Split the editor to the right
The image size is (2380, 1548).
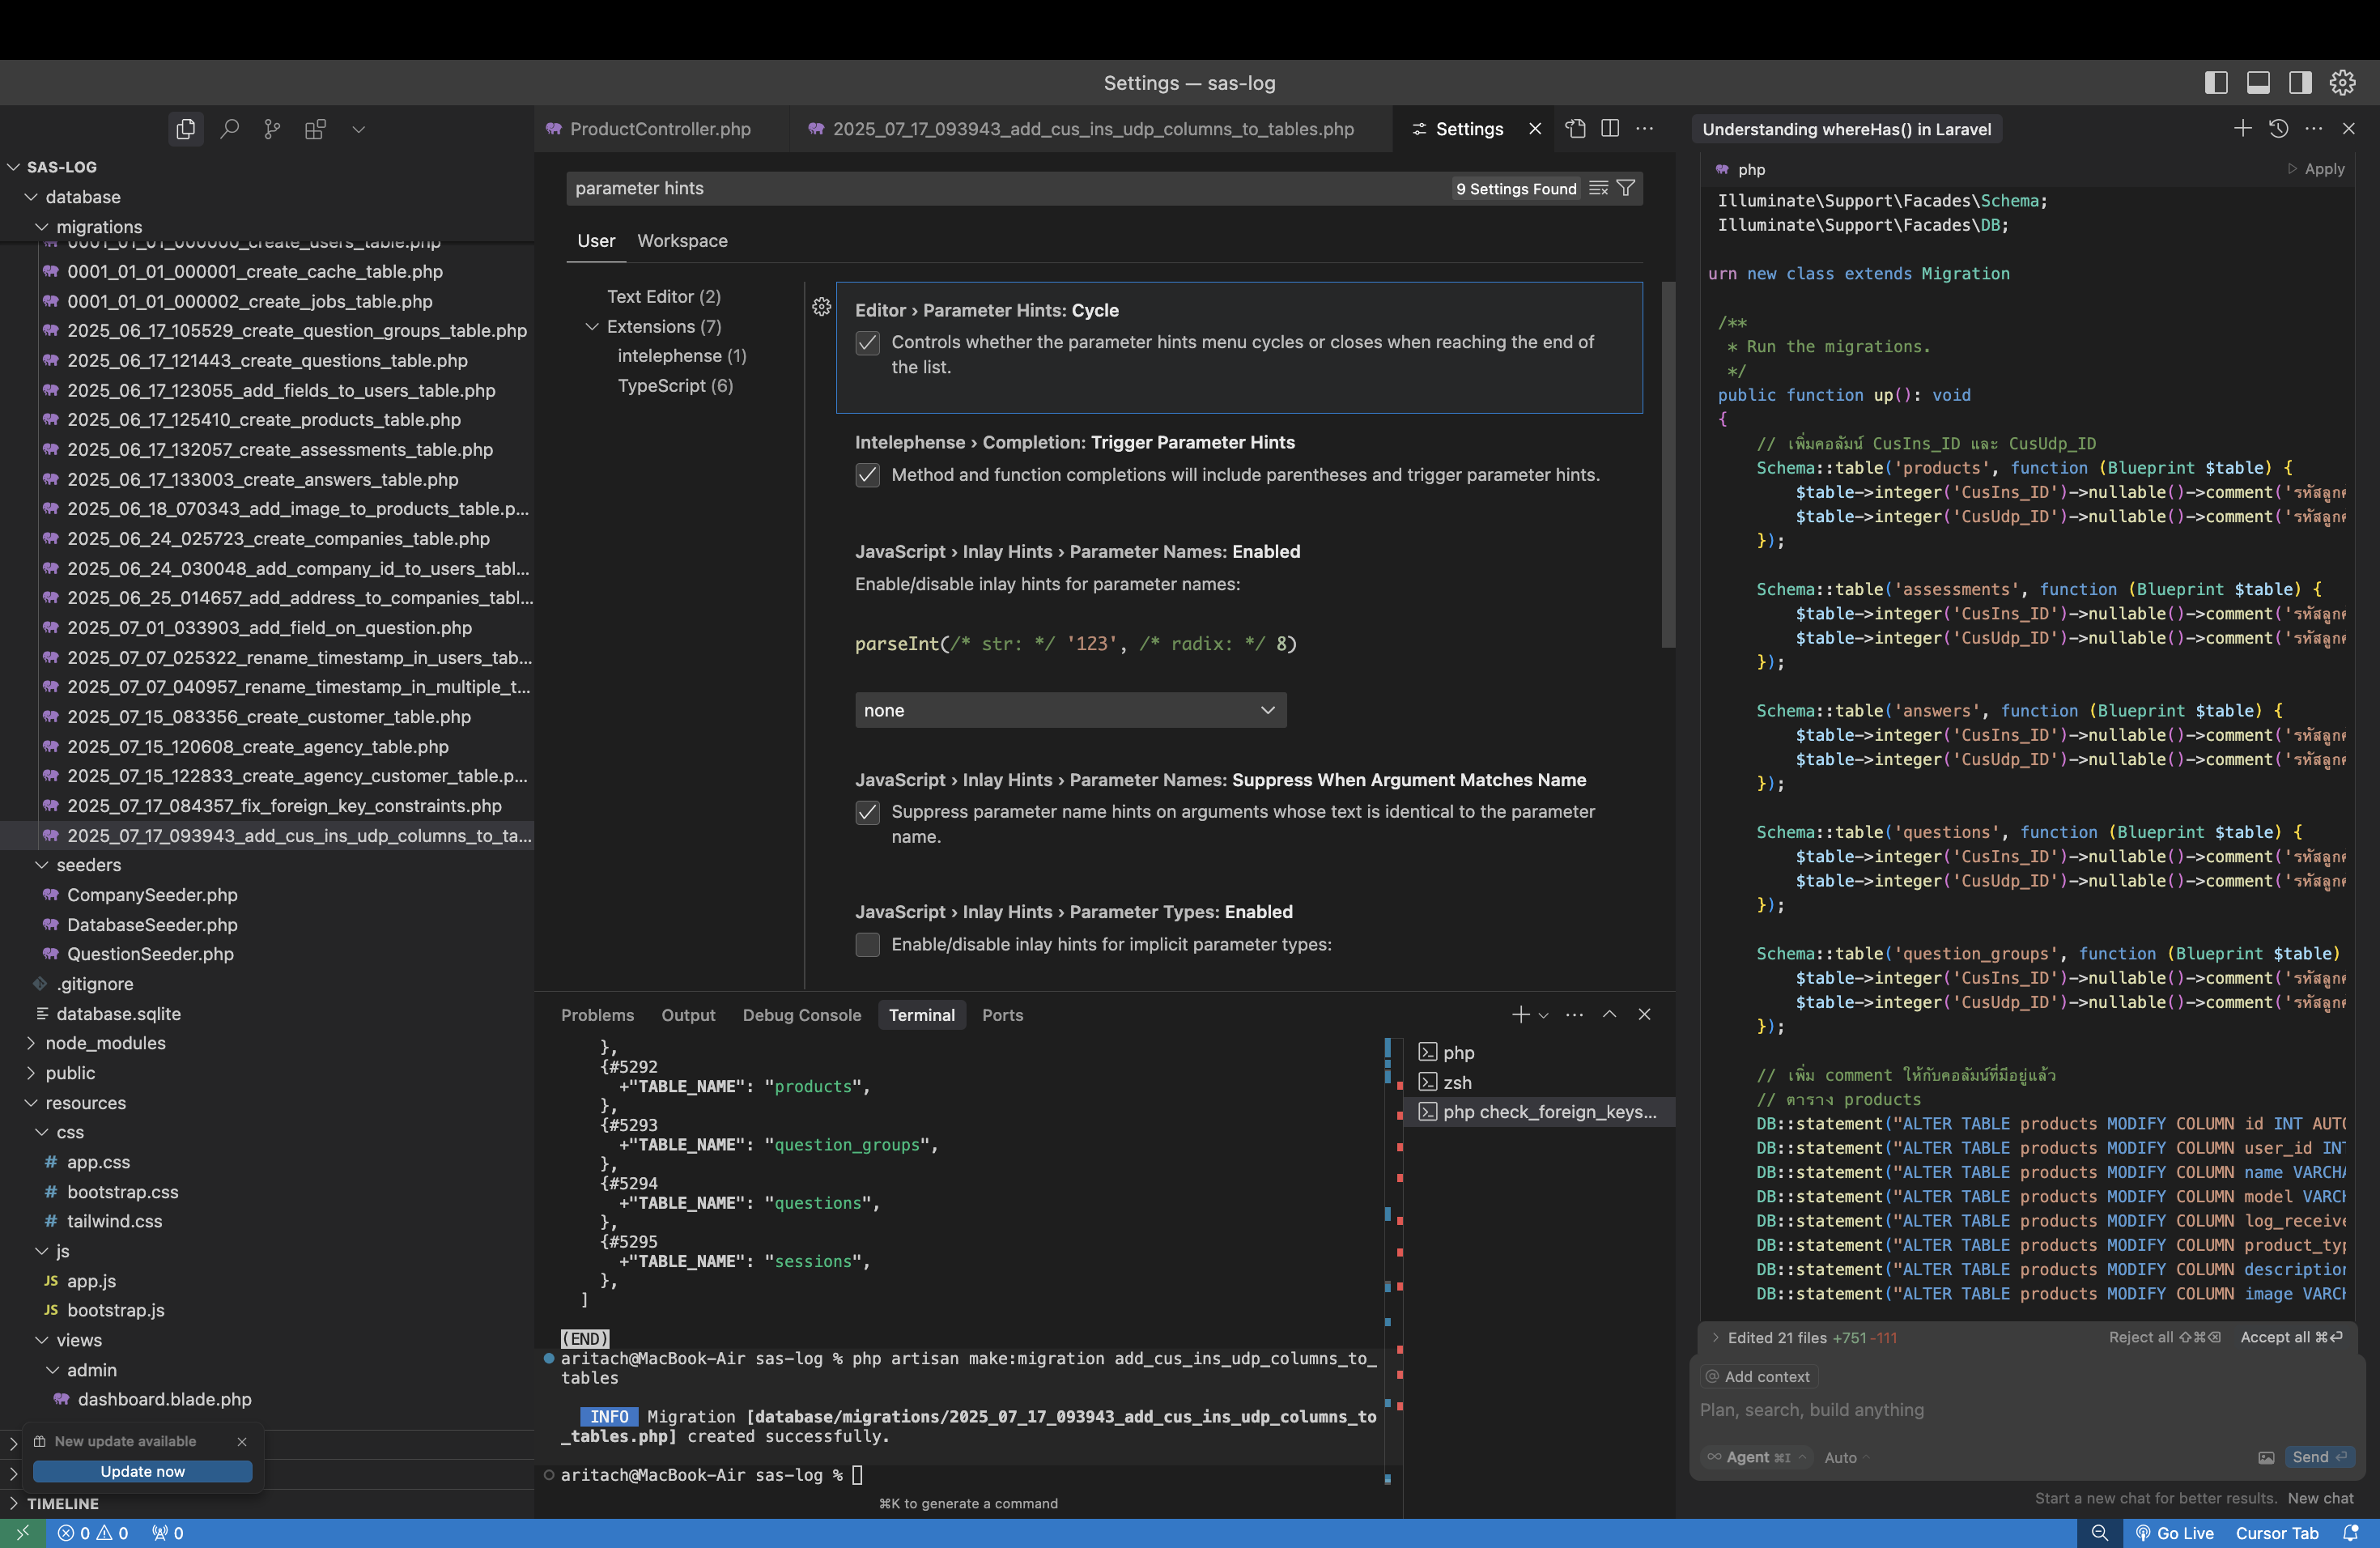click(x=1610, y=129)
